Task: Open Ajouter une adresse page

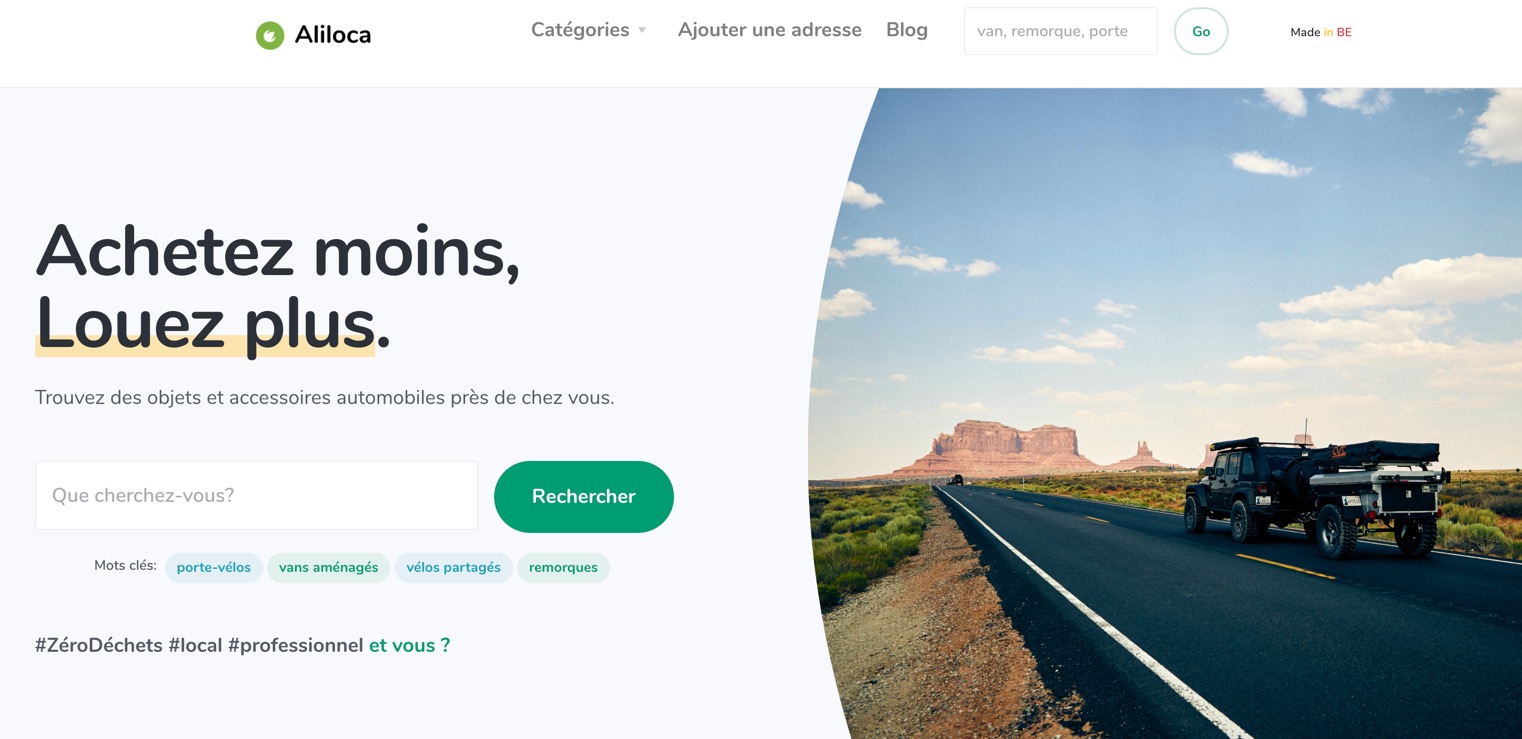Action: click(x=769, y=30)
